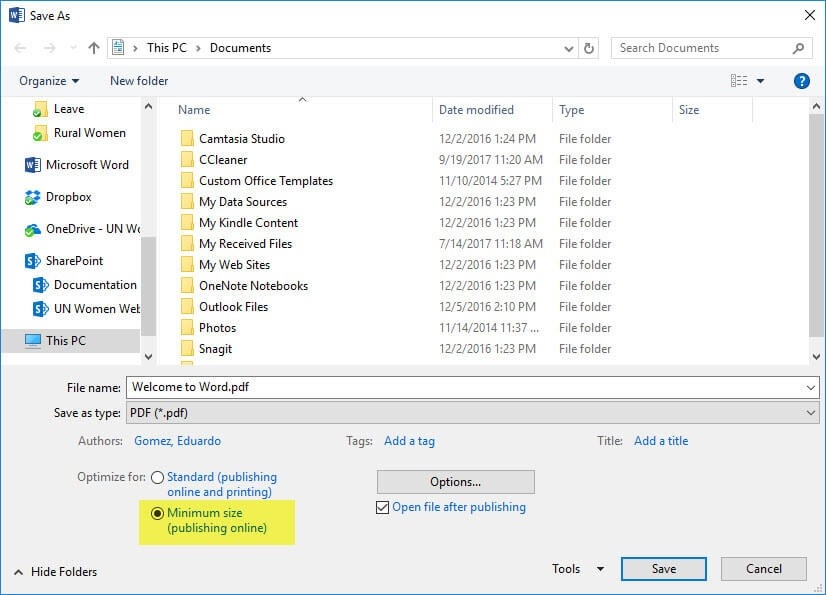
Task: Select Microsoft Word in navigation pane
Action: (x=77, y=165)
